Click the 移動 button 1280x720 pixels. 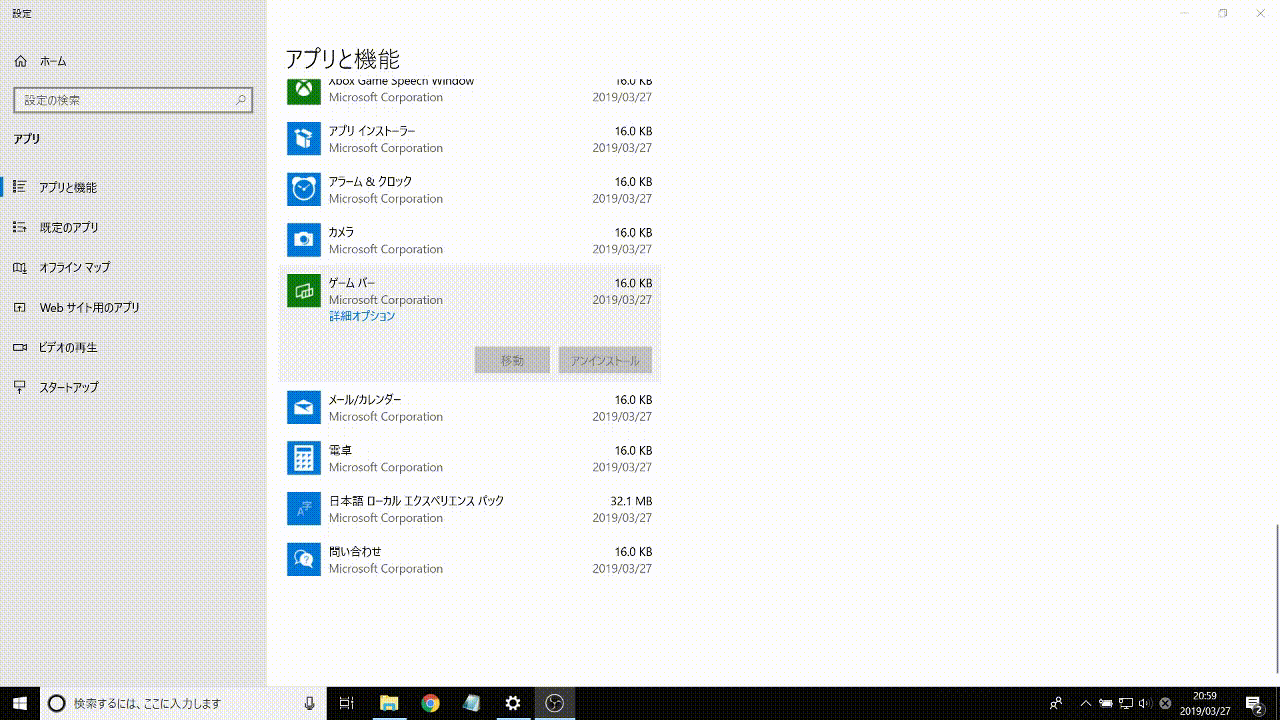click(x=512, y=360)
